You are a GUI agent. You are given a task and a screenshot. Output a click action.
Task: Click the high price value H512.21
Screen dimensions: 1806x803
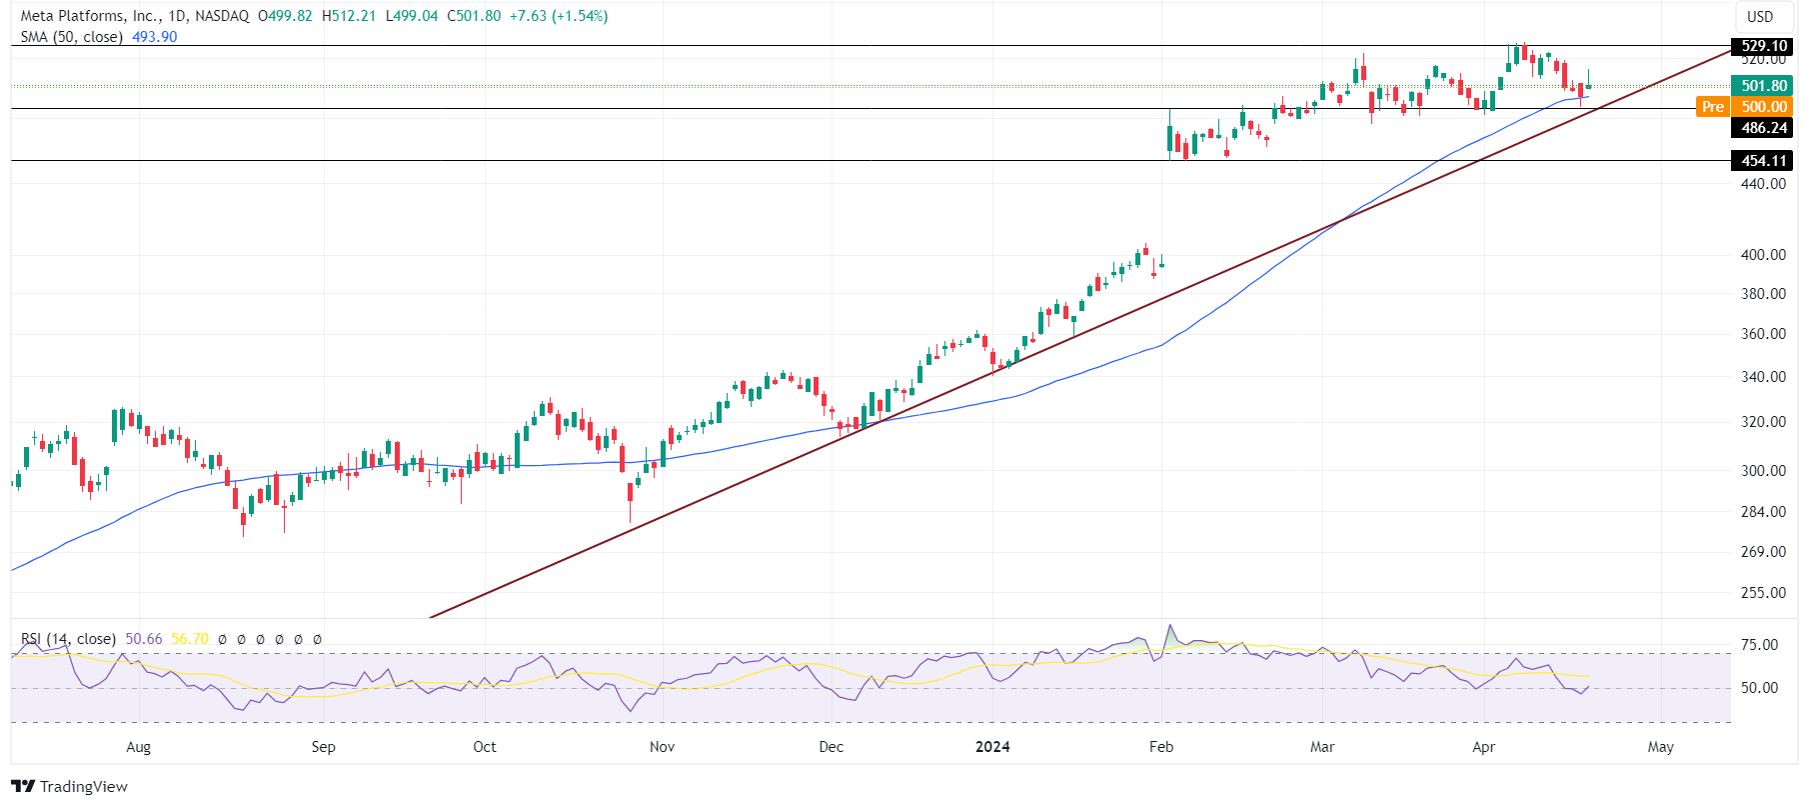[x=348, y=16]
